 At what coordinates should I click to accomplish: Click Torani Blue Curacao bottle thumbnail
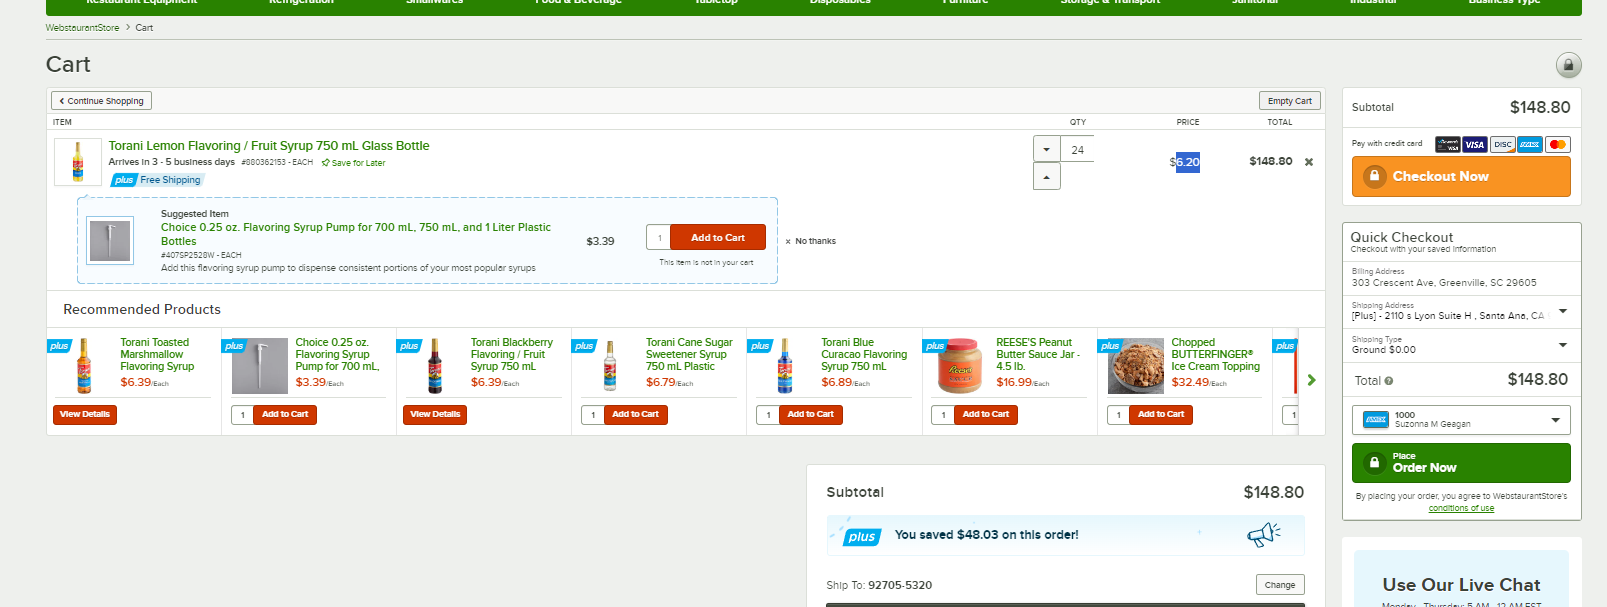pos(785,366)
